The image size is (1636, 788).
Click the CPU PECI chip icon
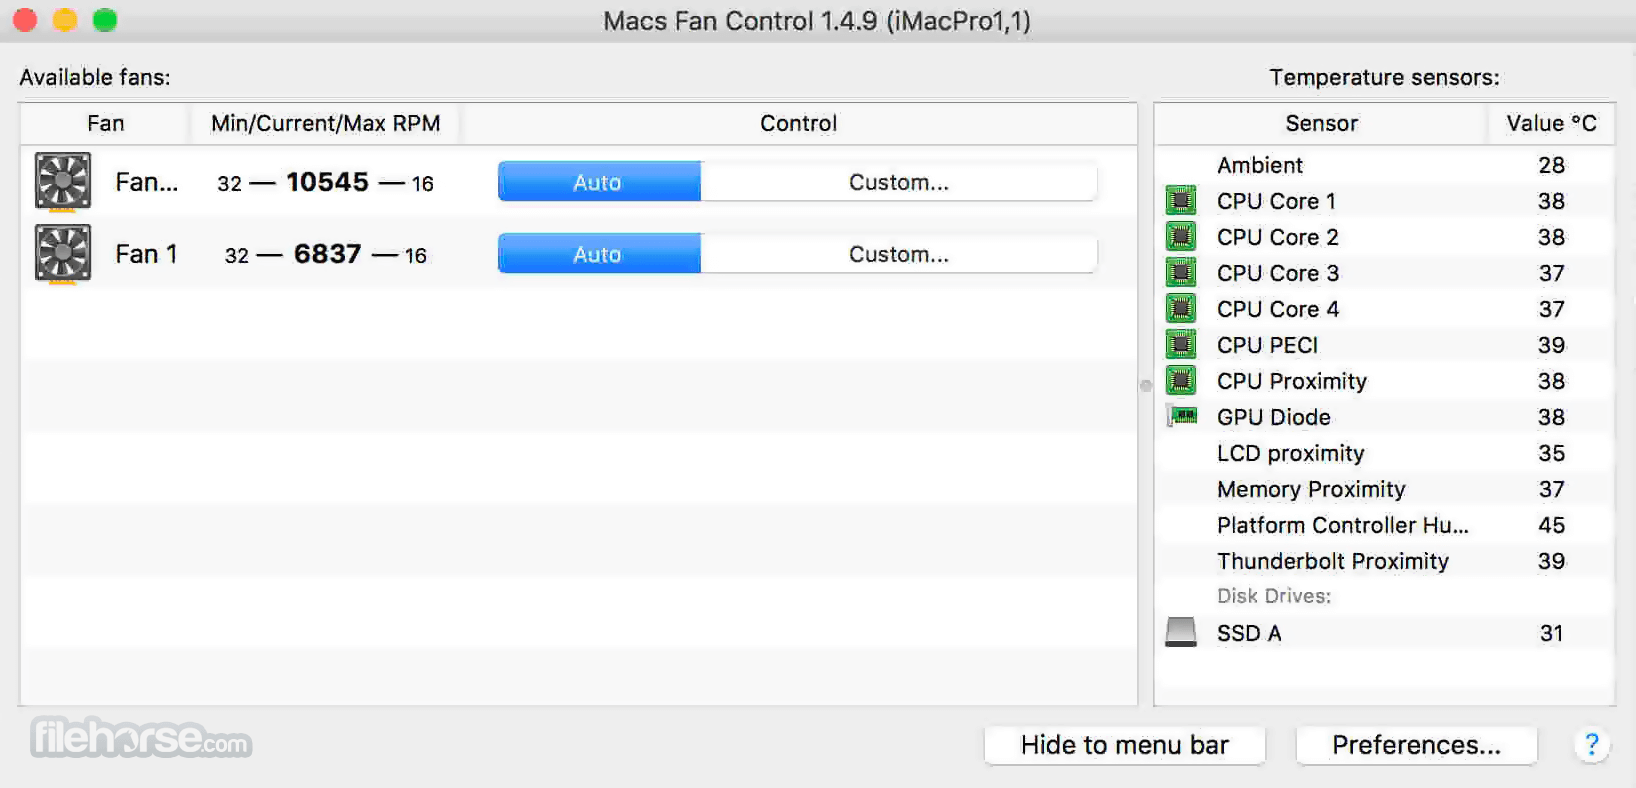tap(1181, 345)
